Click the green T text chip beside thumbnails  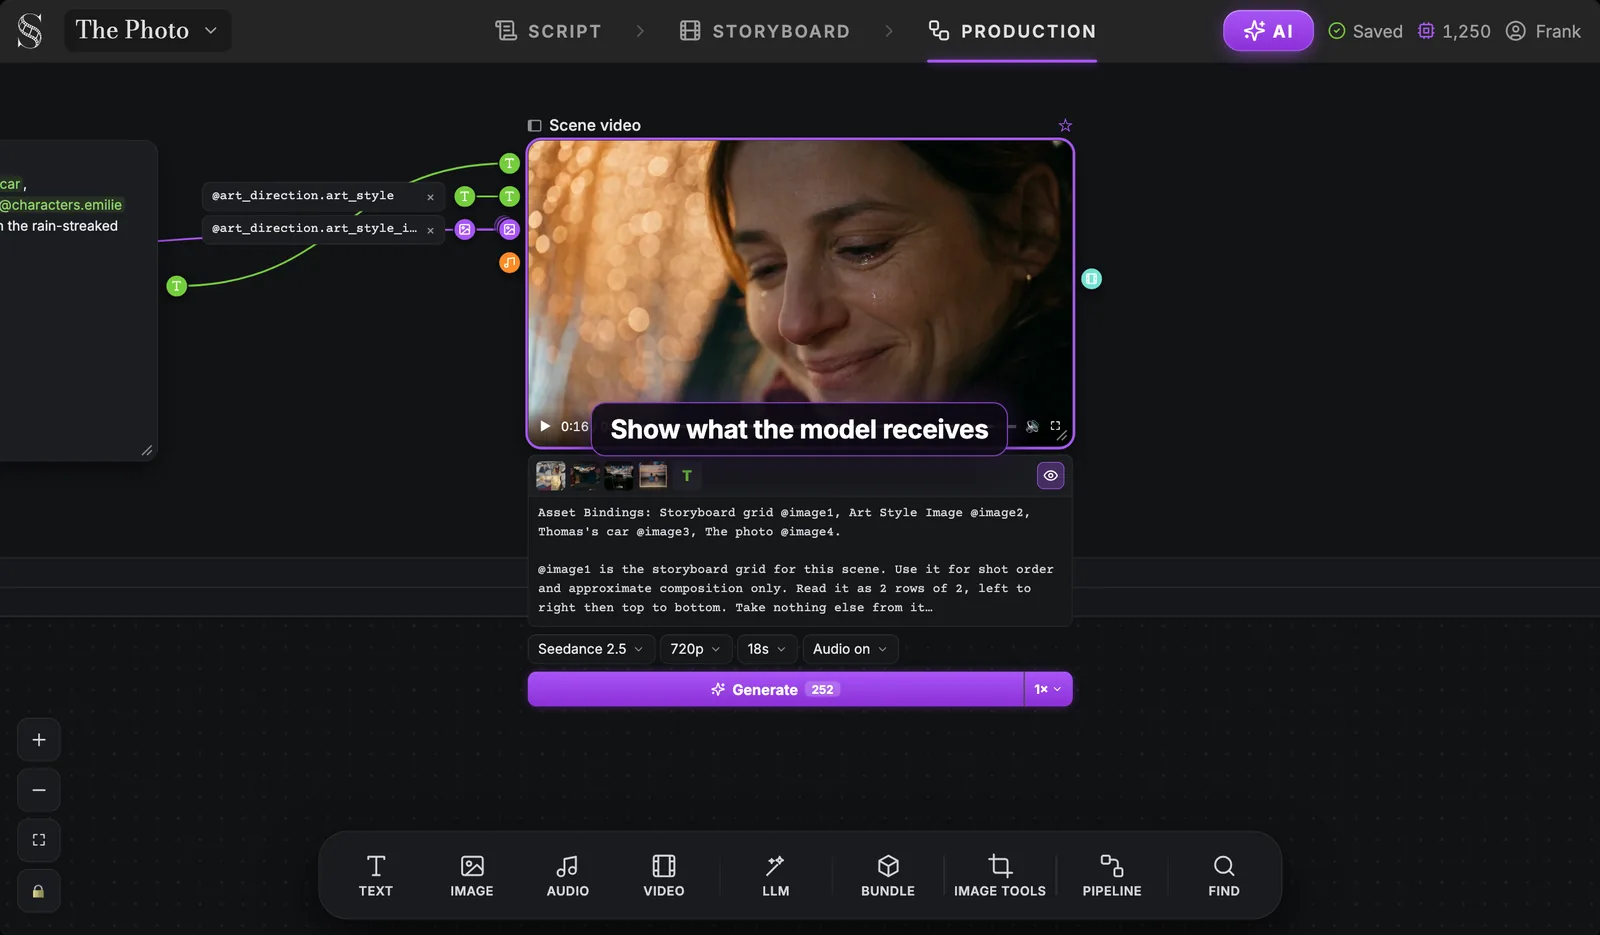pyautogui.click(x=687, y=476)
